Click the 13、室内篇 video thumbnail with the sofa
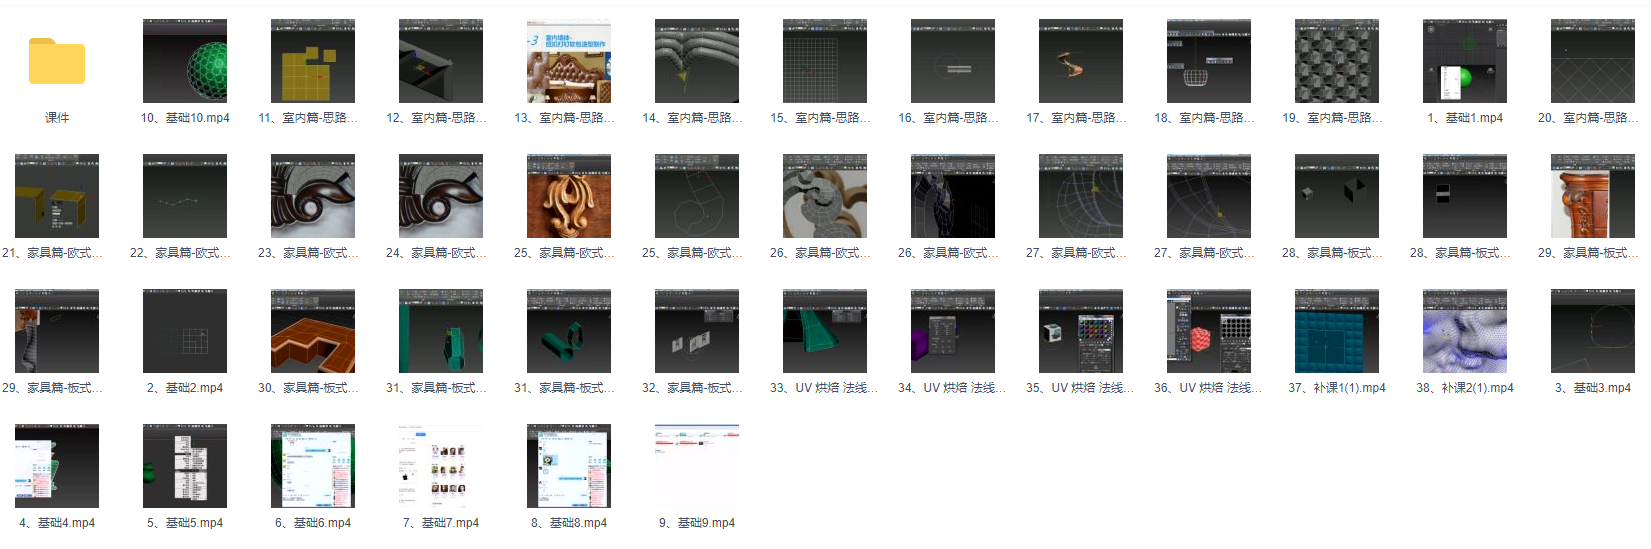 pos(569,61)
